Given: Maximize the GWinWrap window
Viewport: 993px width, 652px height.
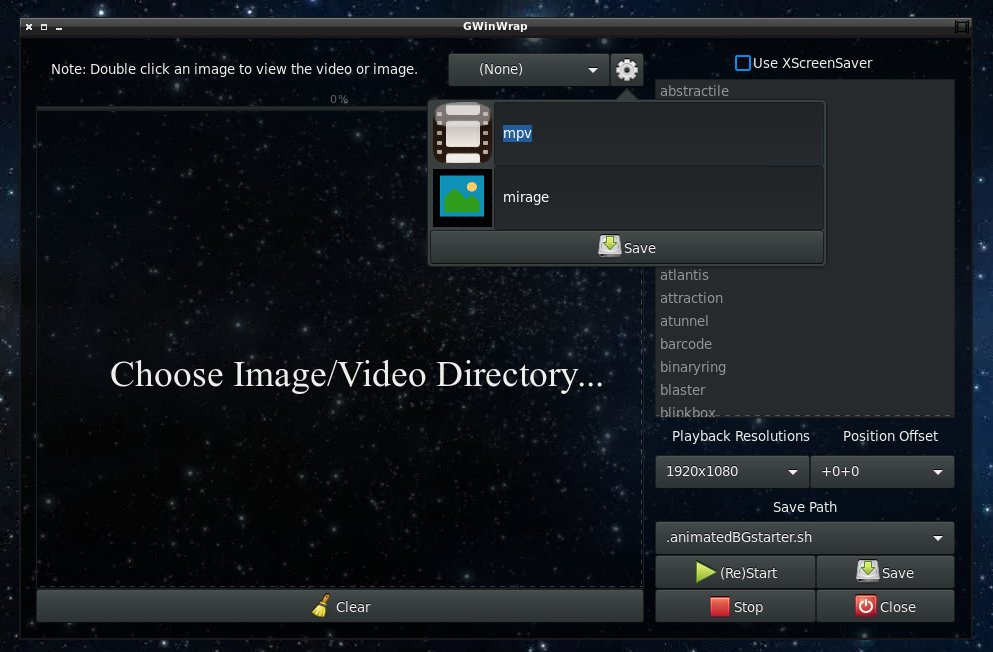Looking at the screenshot, I should [44, 27].
